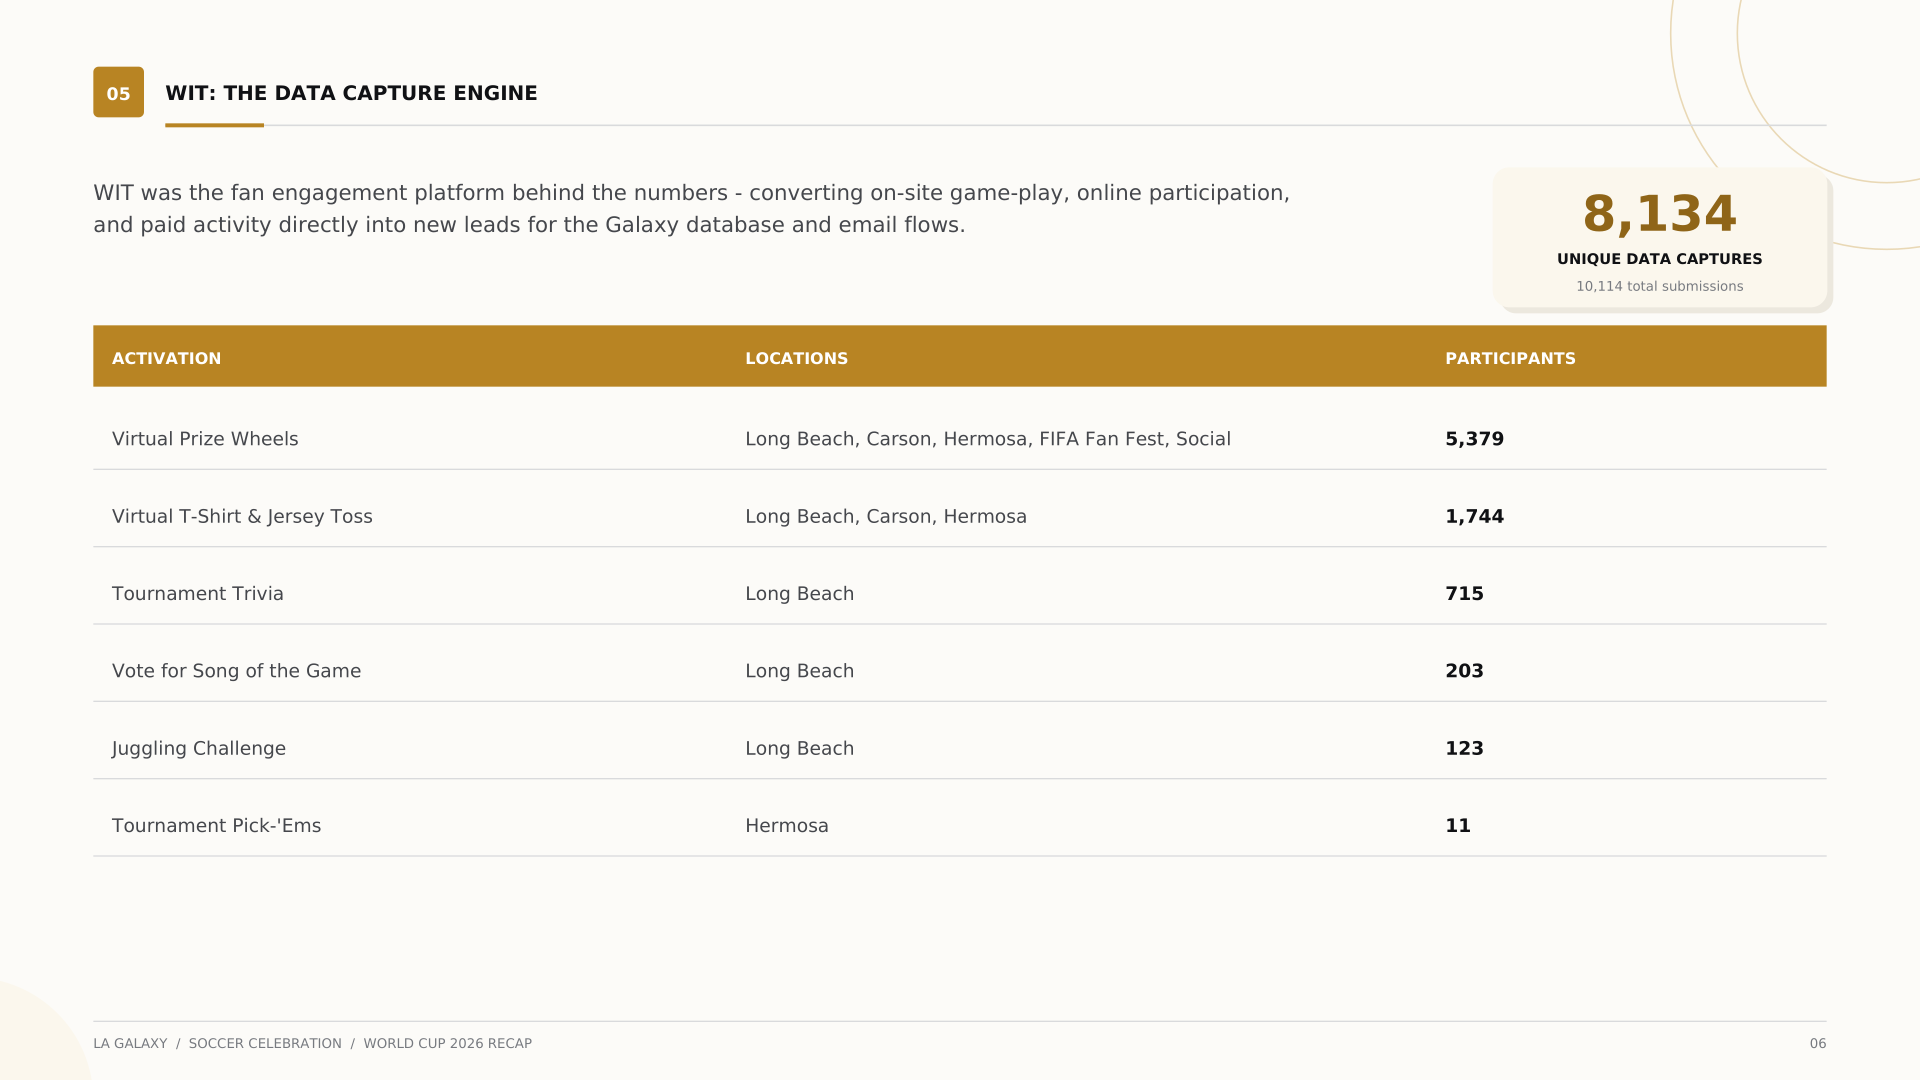Image resolution: width=1920 pixels, height=1080 pixels.
Task: Click the PARTICIPANTS column header
Action: pos(1510,358)
